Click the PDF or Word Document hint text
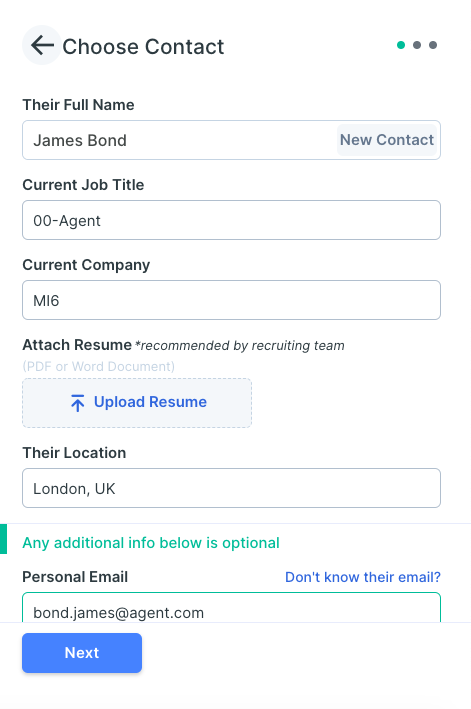Viewport: 471px width, 709px height. [x=99, y=366]
